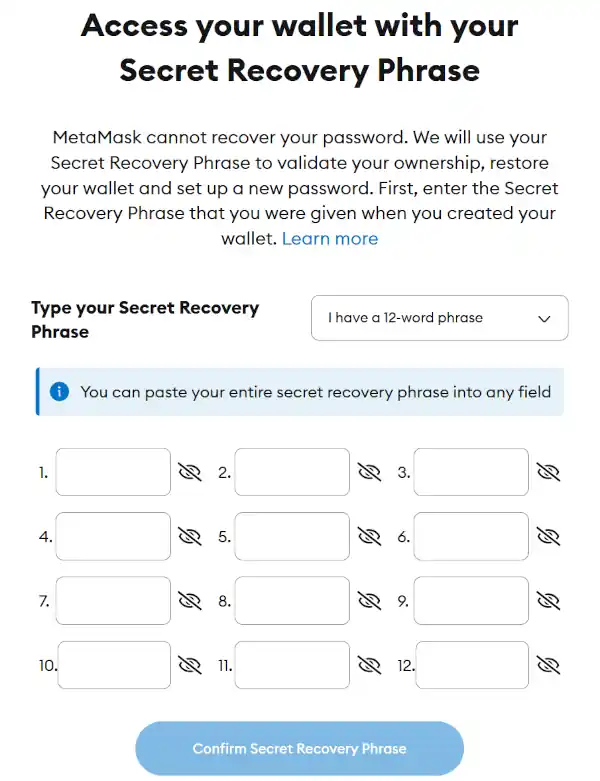Toggle visibility of word 4
The image size is (600, 781).
click(x=190, y=536)
